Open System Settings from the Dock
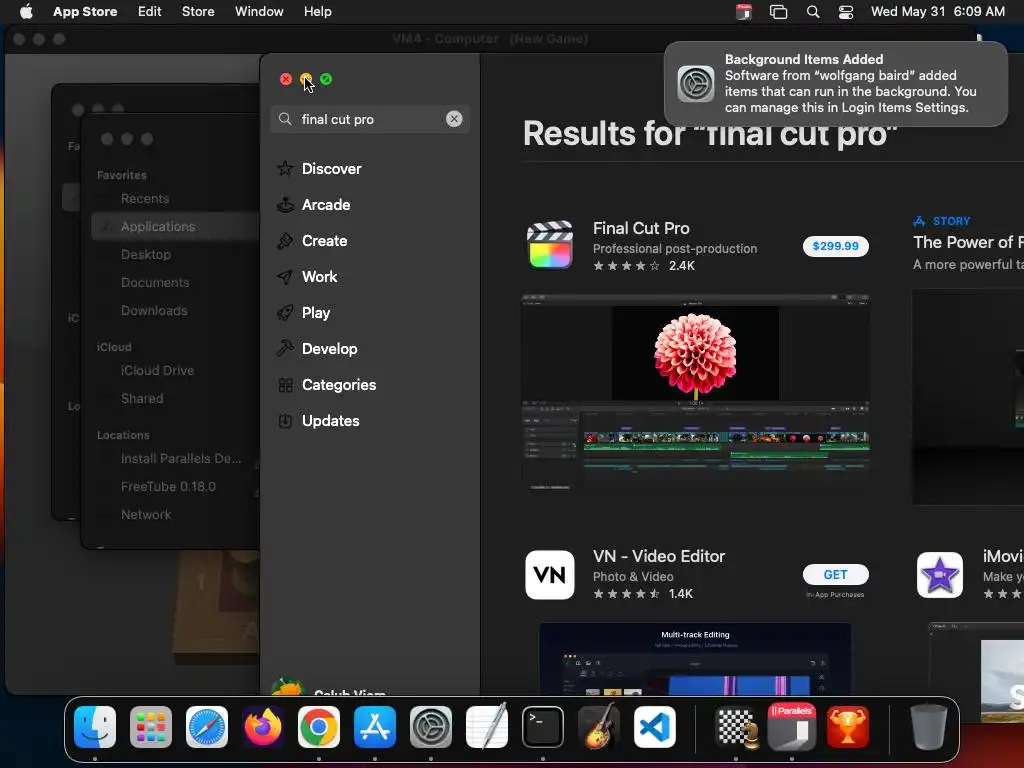This screenshot has height=768, width=1024. point(431,726)
